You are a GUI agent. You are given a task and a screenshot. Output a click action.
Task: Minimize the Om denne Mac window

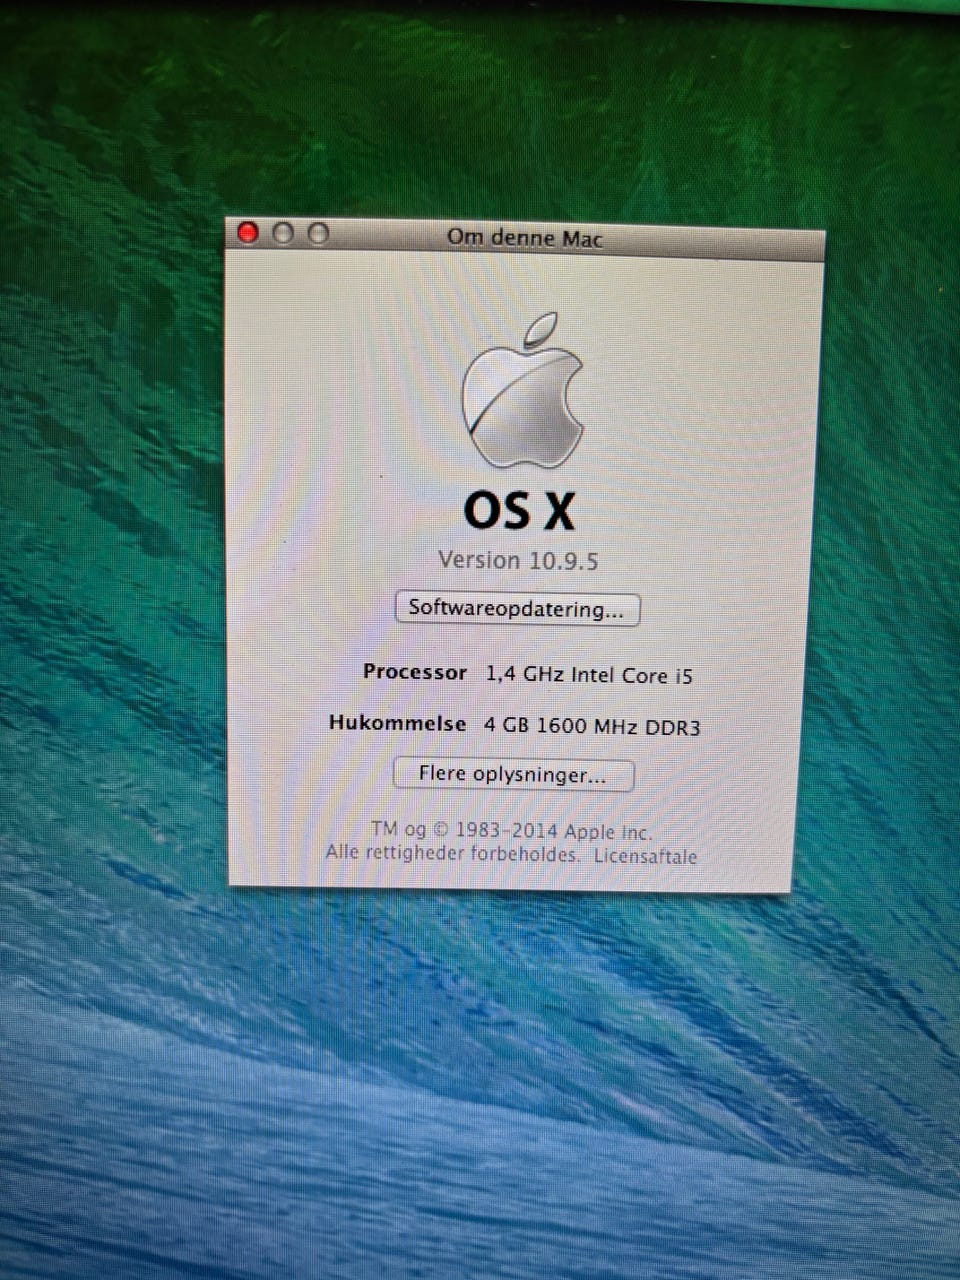click(283, 233)
